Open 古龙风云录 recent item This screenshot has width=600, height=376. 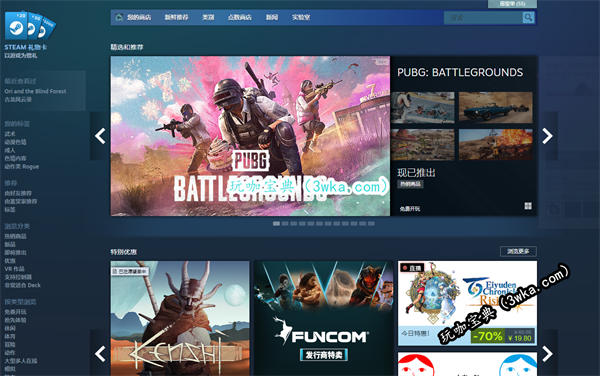point(18,99)
